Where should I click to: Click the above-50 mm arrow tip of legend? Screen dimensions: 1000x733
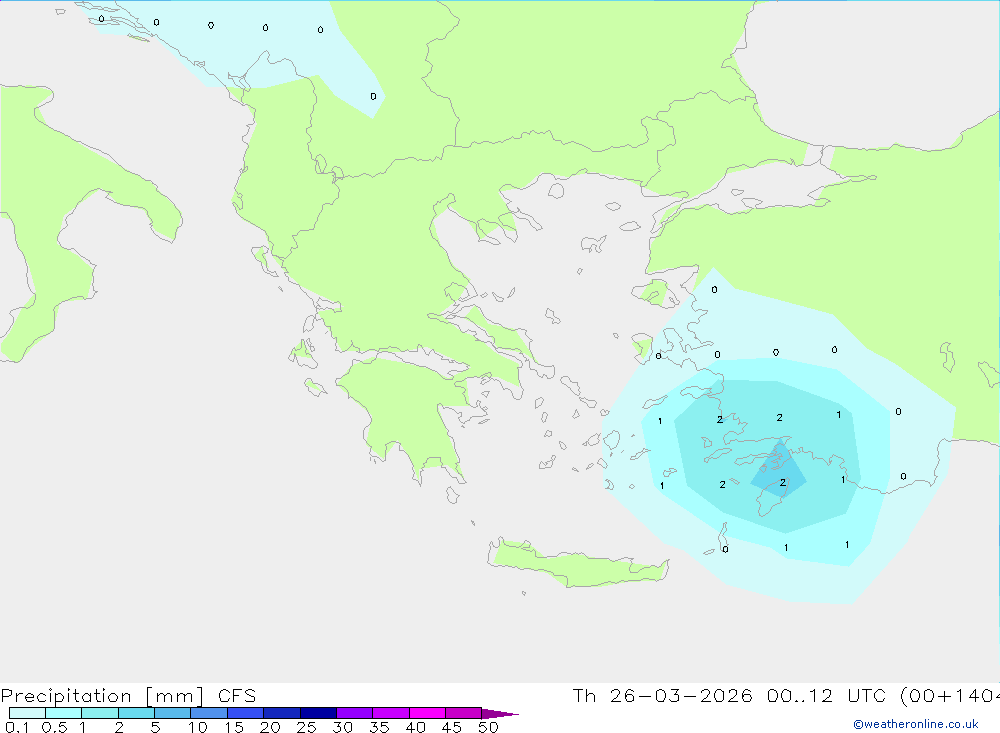pos(500,714)
